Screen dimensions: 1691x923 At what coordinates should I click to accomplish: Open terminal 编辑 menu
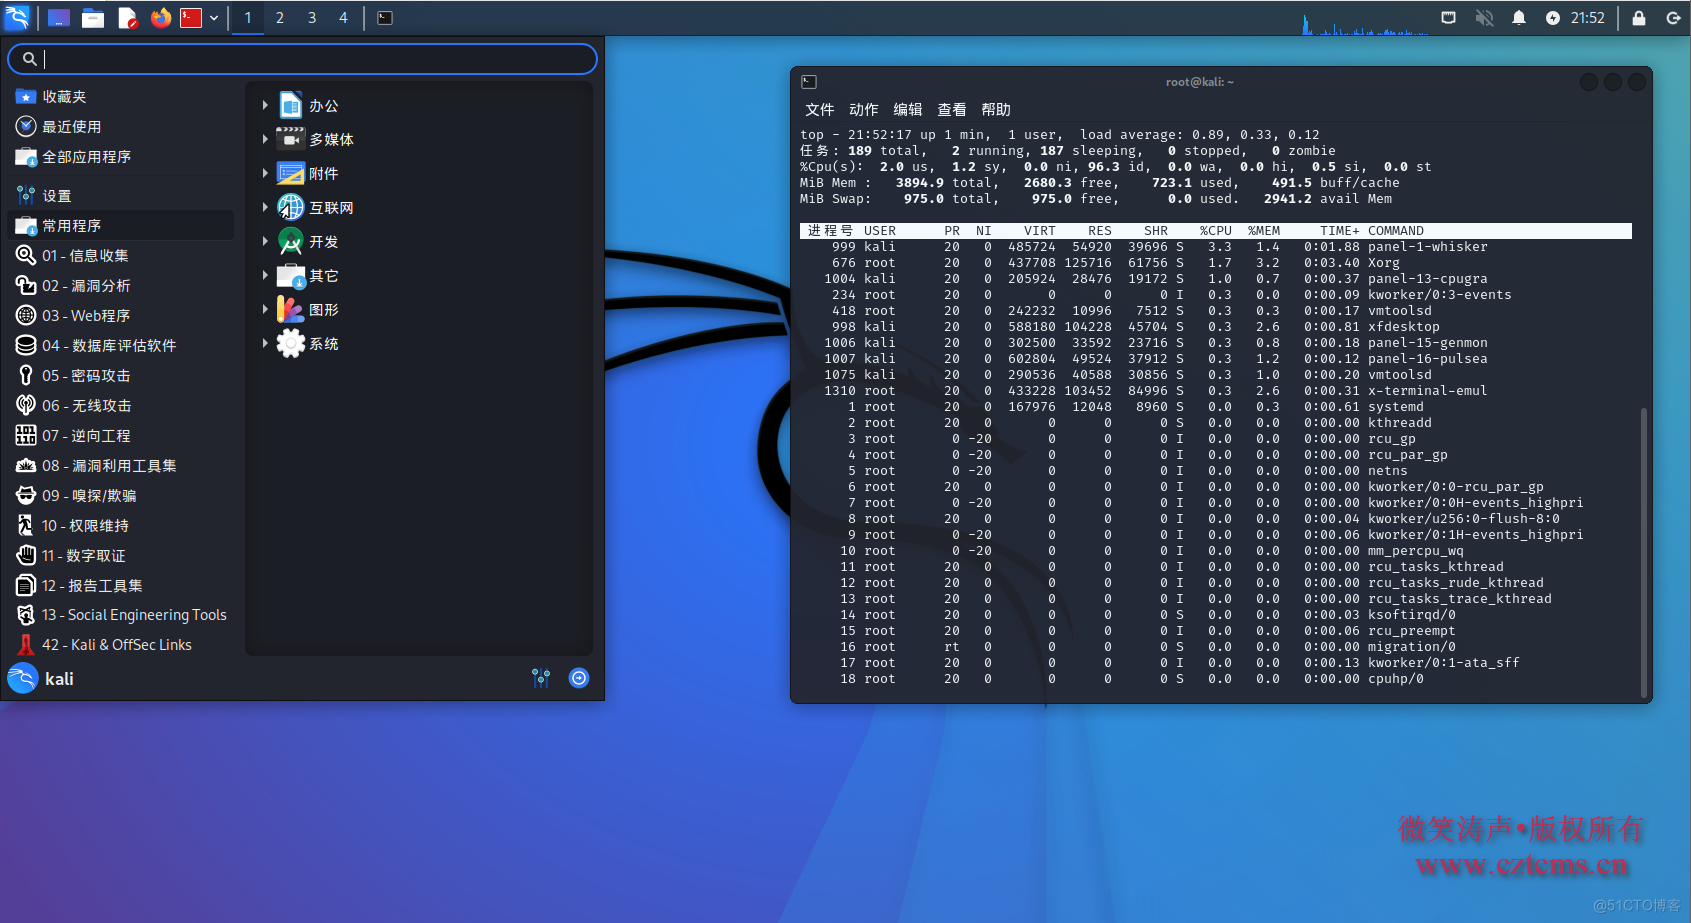pos(908,110)
